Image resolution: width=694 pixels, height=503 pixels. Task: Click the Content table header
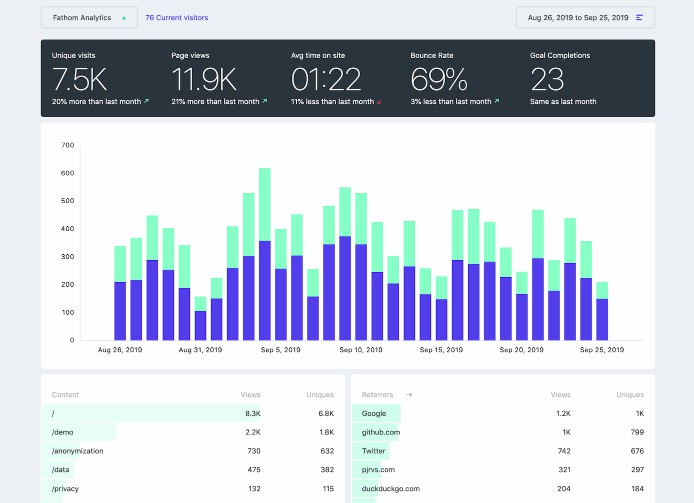pyautogui.click(x=65, y=395)
